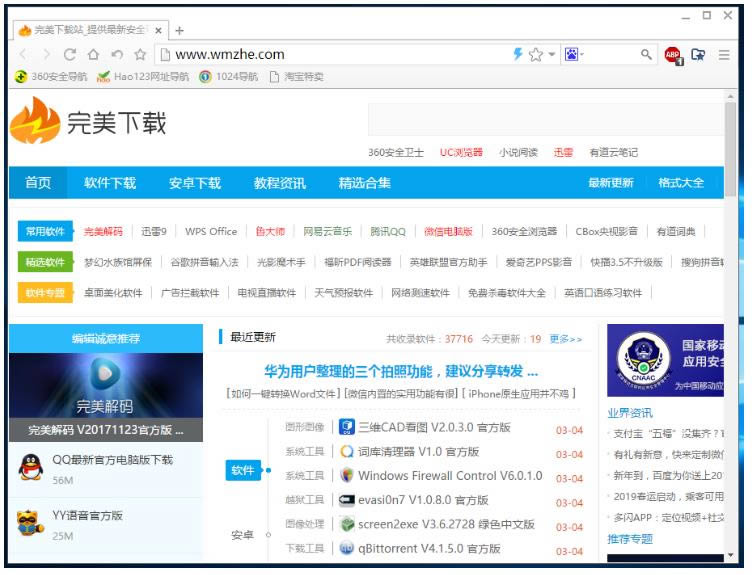Click the 词库清理器 app icon
The width and height of the screenshot is (755, 575).
point(346,452)
